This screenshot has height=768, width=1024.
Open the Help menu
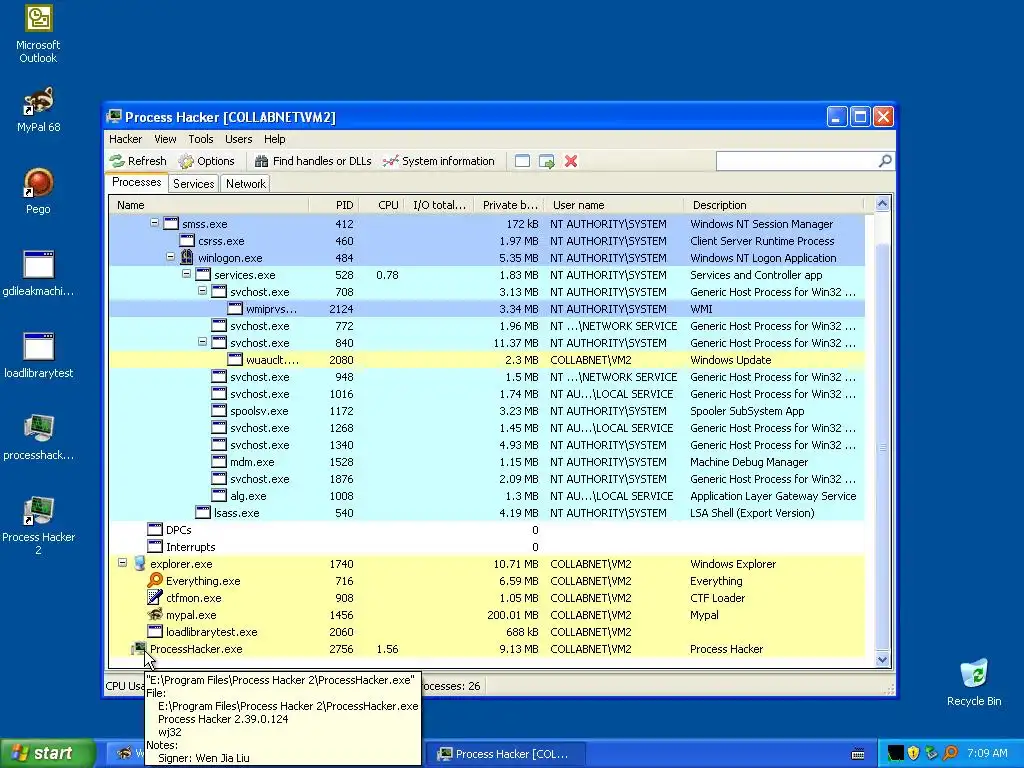[274, 139]
